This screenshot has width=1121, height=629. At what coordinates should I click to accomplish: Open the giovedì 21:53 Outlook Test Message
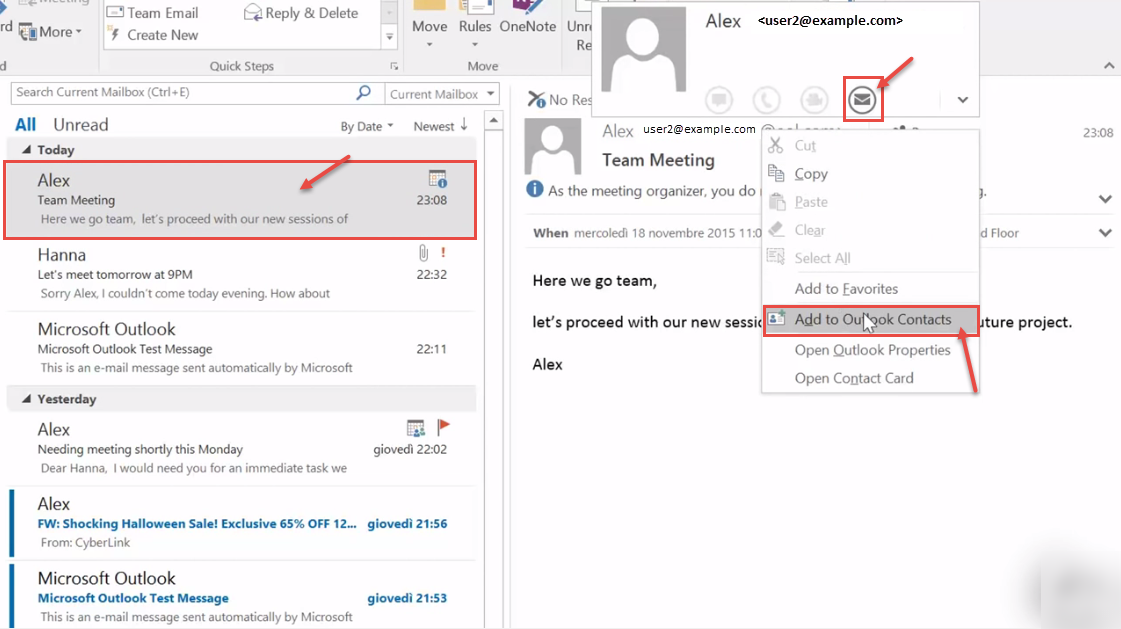coord(240,597)
